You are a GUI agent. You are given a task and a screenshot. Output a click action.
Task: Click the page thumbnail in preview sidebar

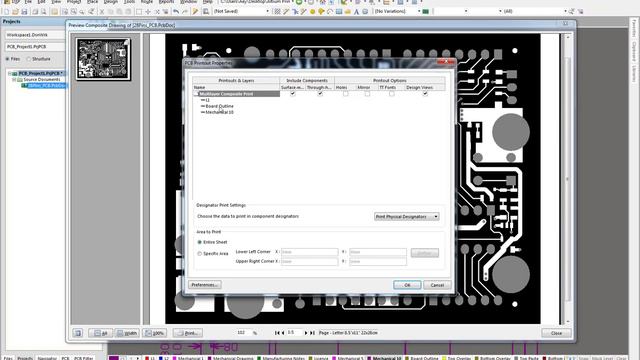point(103,59)
